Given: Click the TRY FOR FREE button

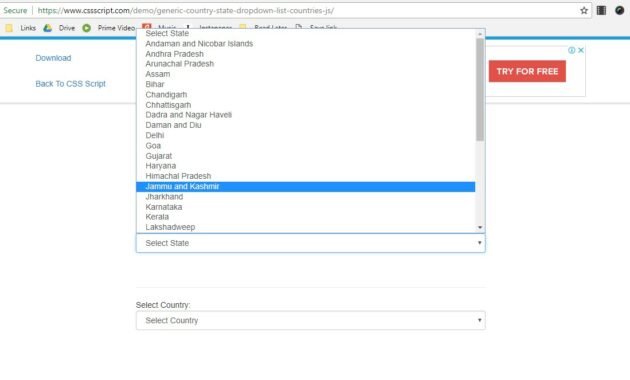Looking at the screenshot, I should 527,72.
